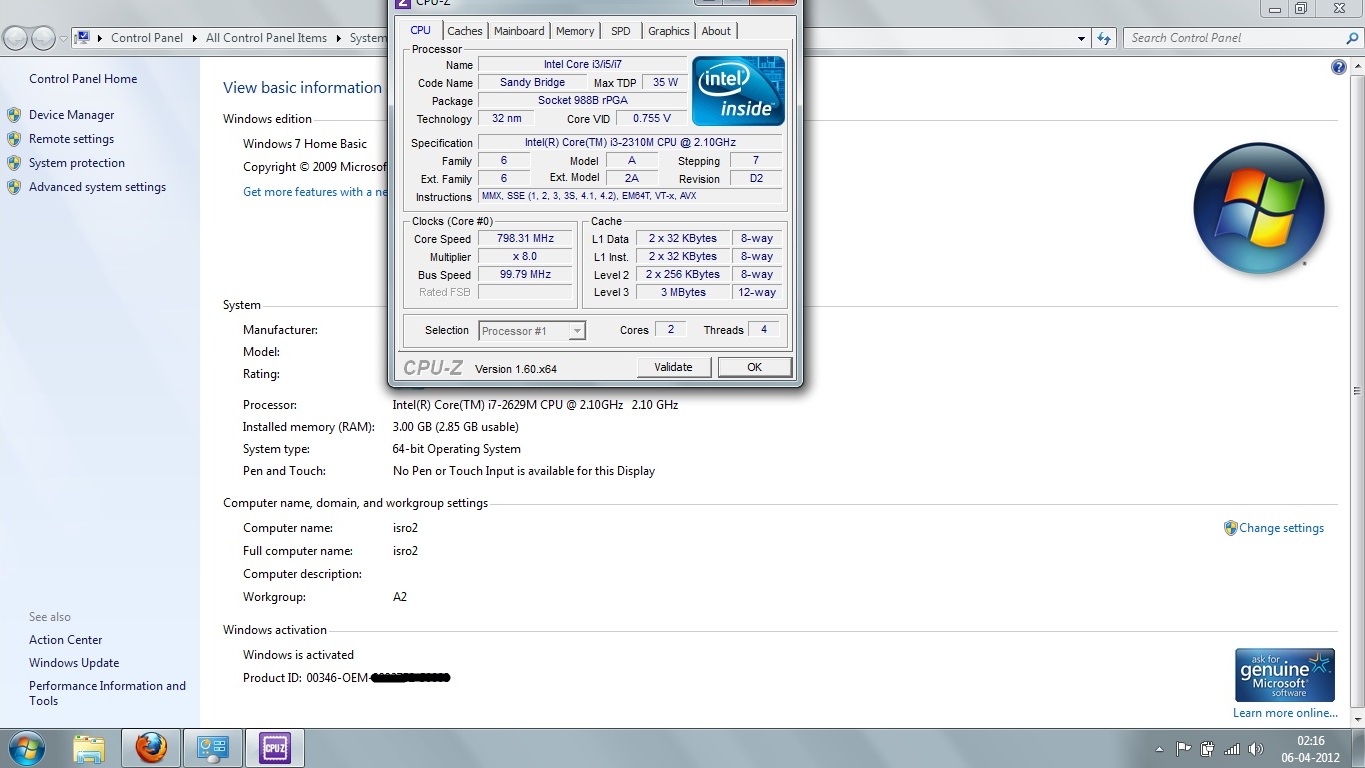Screen dimensions: 1365x768
Task: Click shield icon beside Device Manager
Action: point(14,115)
